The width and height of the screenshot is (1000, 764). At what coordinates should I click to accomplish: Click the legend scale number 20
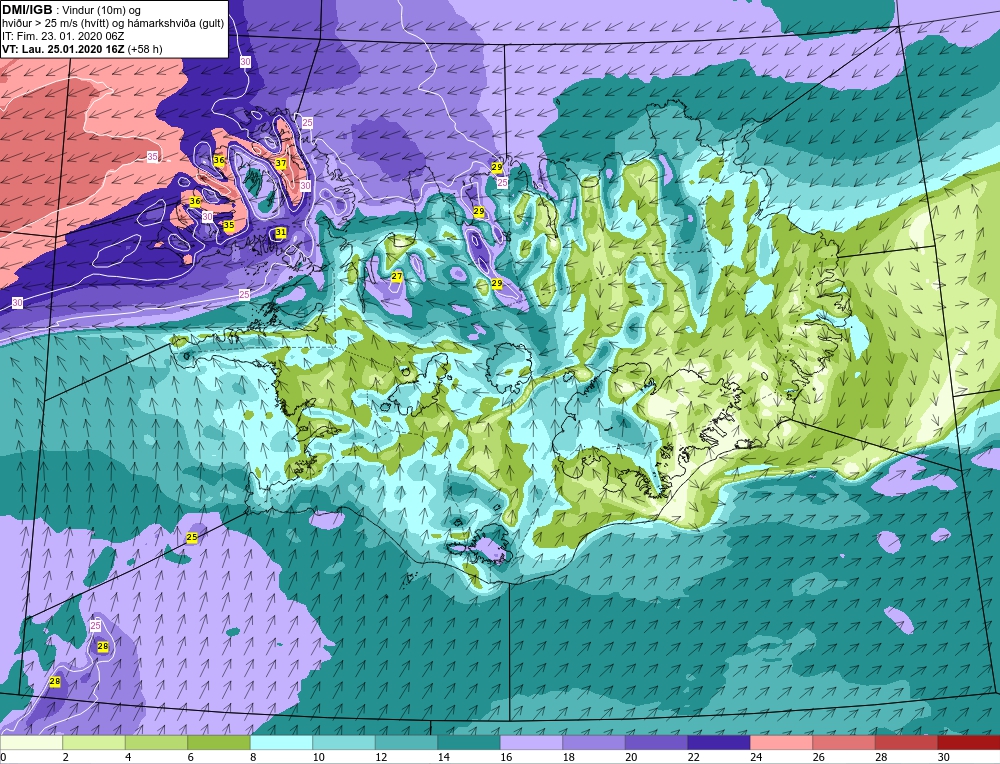tap(631, 757)
